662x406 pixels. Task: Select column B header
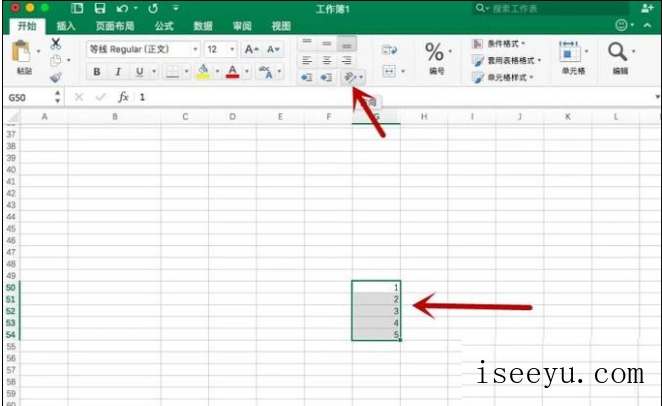coord(114,116)
